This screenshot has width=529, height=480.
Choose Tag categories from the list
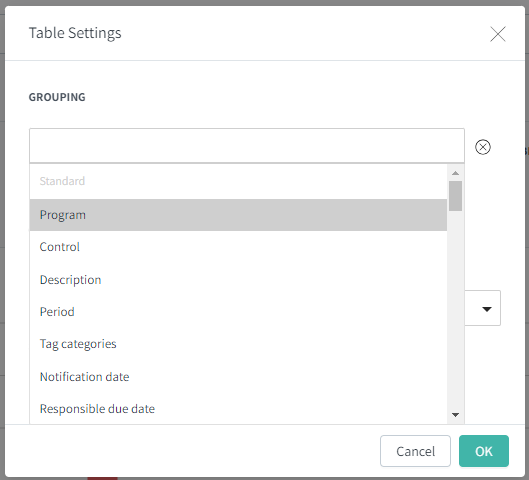point(238,344)
